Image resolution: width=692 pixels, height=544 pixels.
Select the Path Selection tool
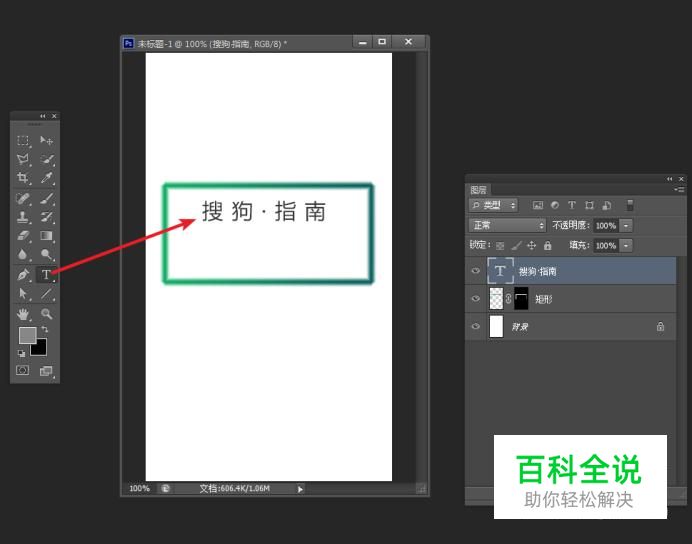[23, 293]
